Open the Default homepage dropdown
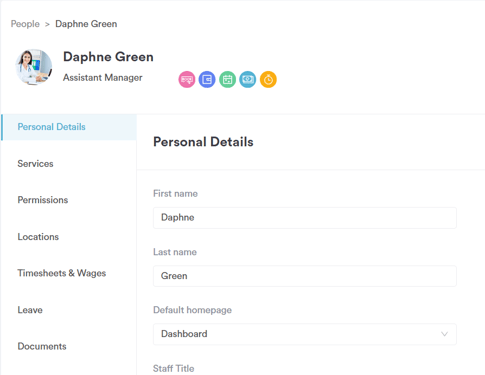The image size is (485, 375). tap(305, 334)
